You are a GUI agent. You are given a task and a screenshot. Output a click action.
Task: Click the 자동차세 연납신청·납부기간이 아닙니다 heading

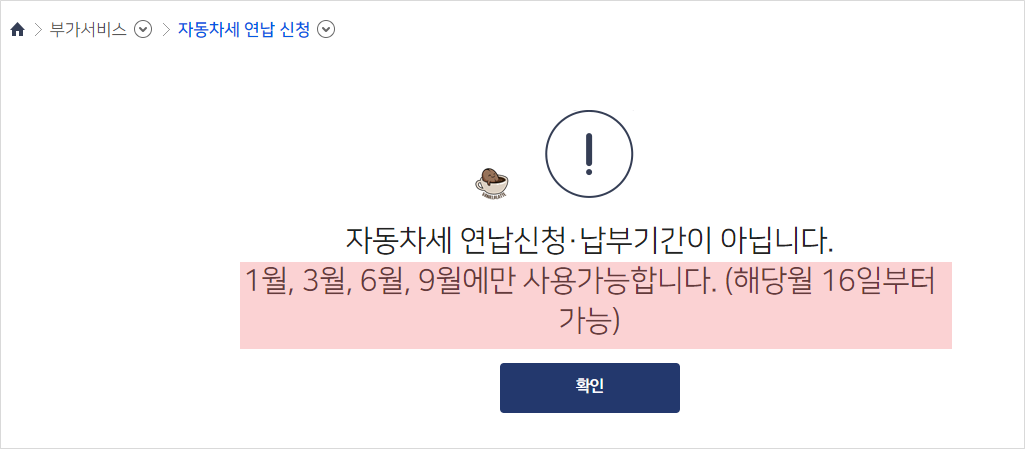coord(589,241)
